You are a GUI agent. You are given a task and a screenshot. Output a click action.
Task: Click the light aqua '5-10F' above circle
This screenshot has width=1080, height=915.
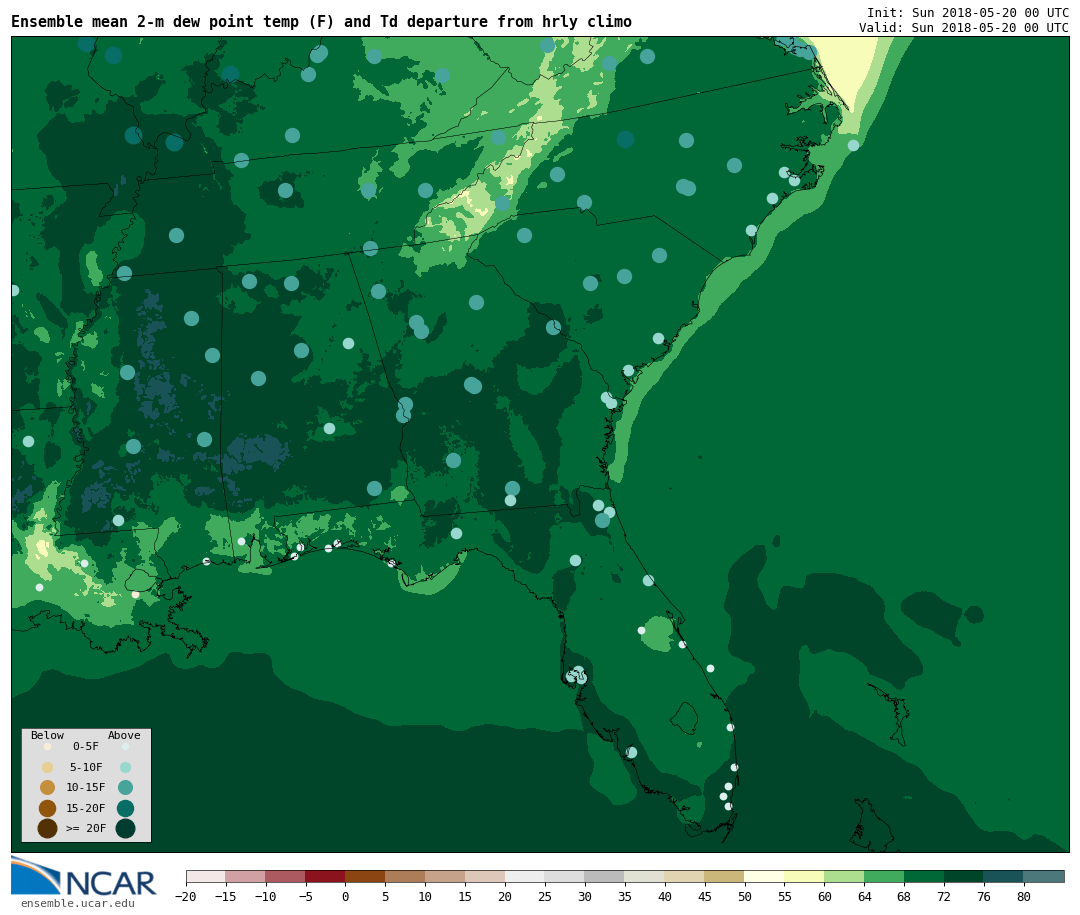click(125, 768)
